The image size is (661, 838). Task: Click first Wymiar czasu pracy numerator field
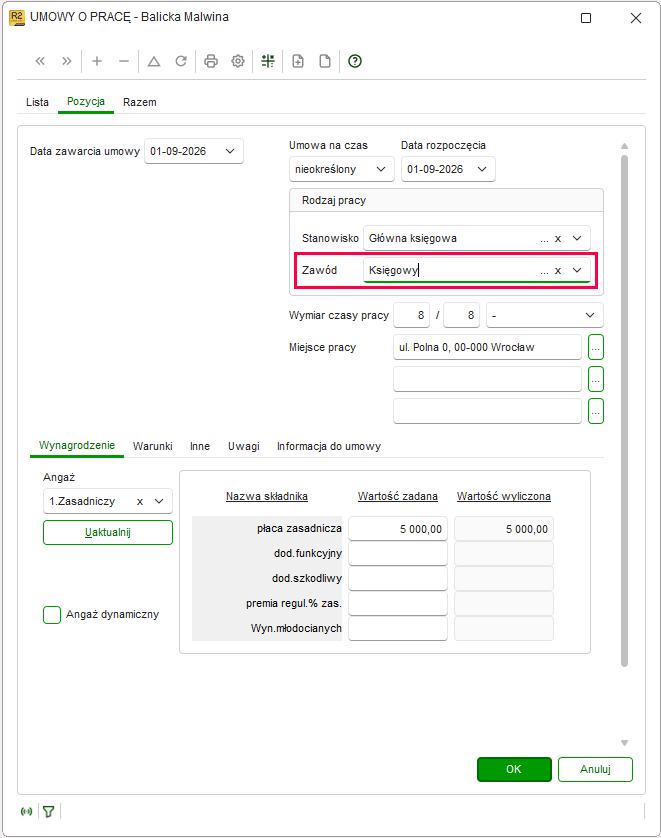coord(411,315)
